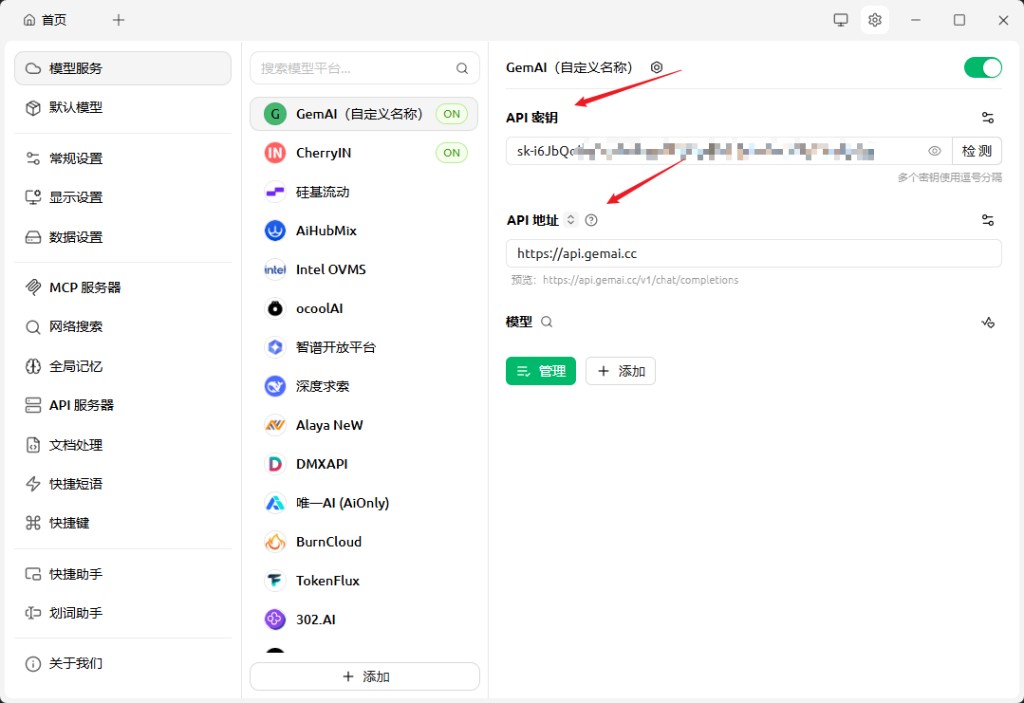Open the help question-mark icon next to API 地址
The width and height of the screenshot is (1024, 703).
(x=591, y=219)
